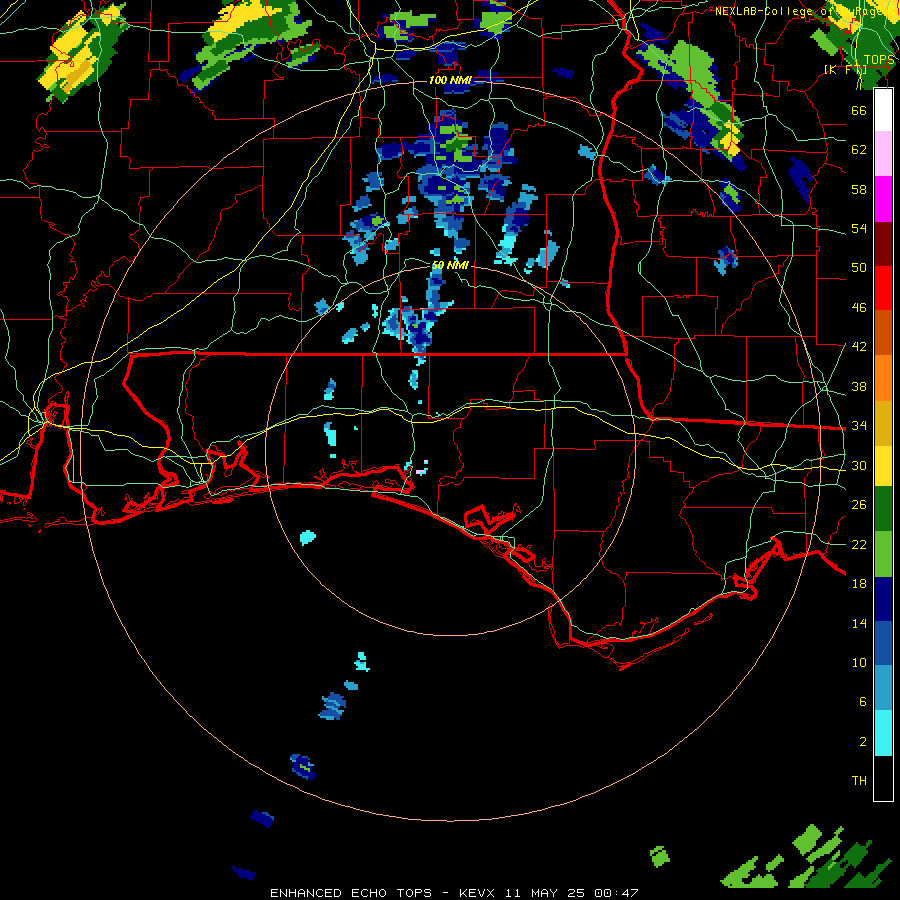The image size is (900, 900).
Task: Click the isolated cyan echo offshore in the Gulf
Action: pyautogui.click(x=308, y=538)
